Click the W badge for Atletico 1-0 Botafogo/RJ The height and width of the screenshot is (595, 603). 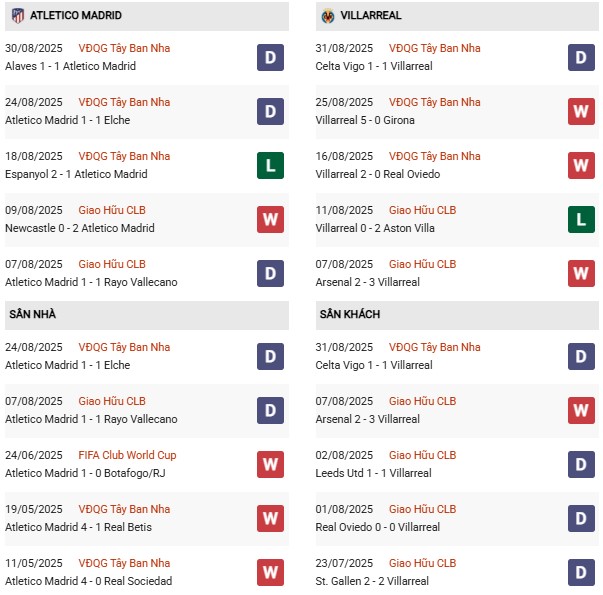270,464
